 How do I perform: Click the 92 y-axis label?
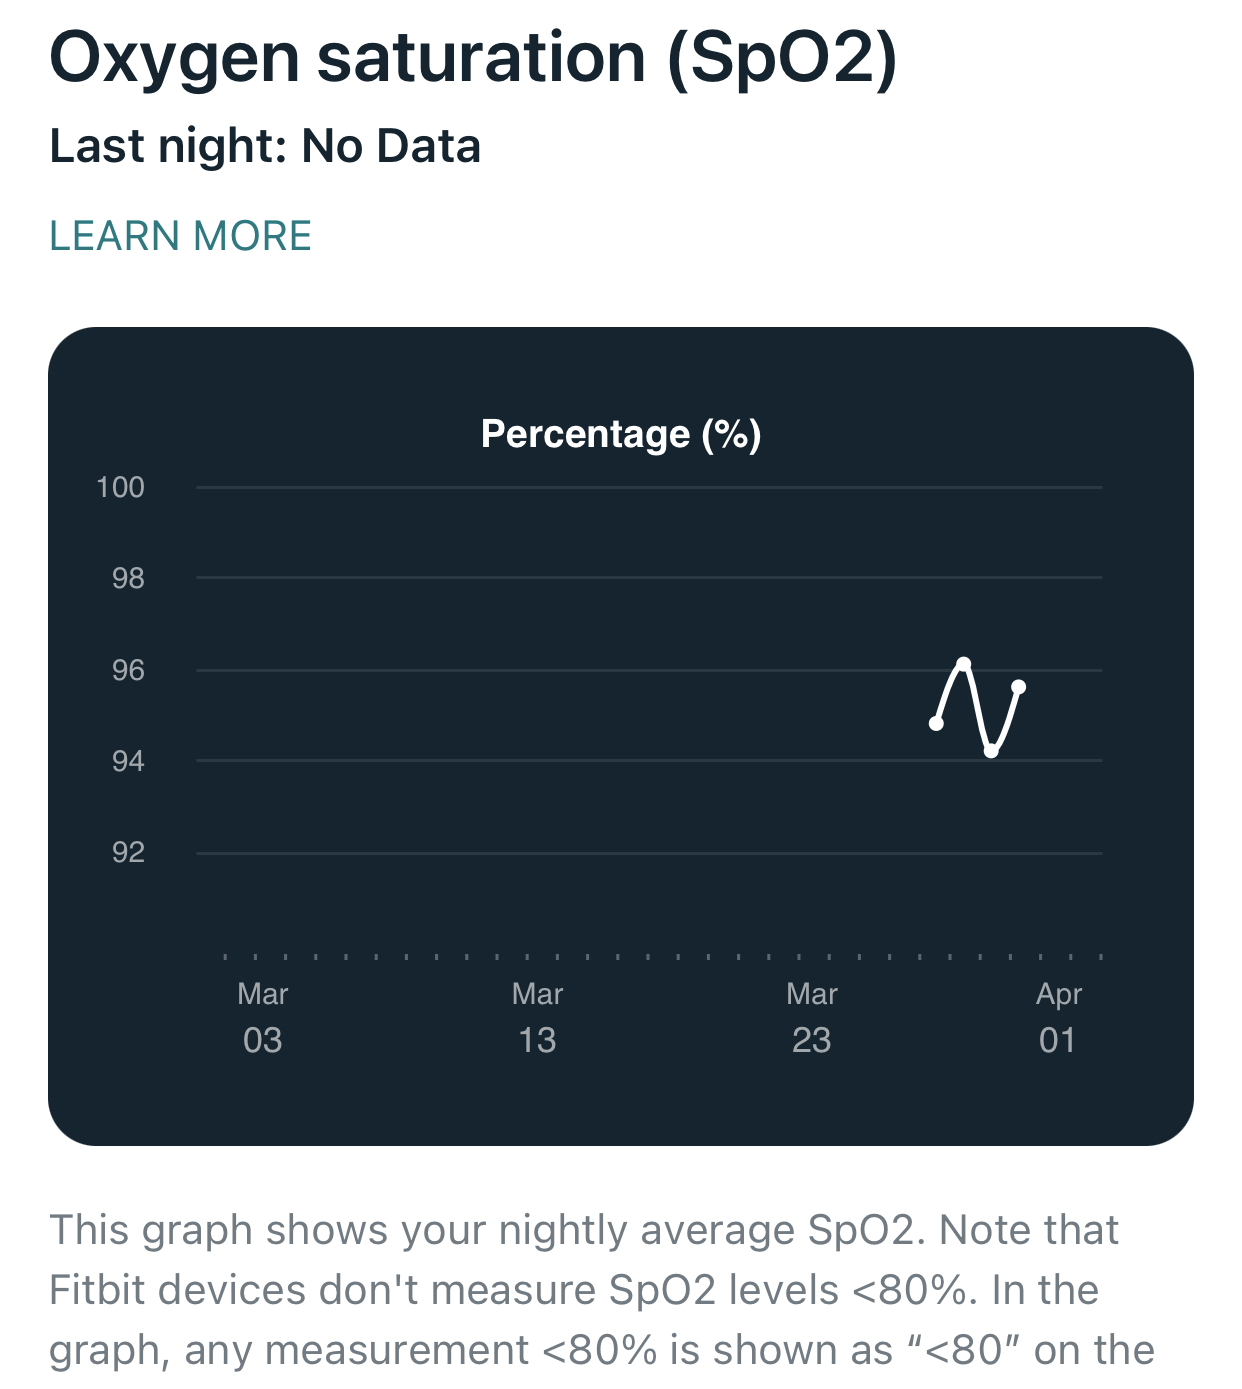[128, 852]
